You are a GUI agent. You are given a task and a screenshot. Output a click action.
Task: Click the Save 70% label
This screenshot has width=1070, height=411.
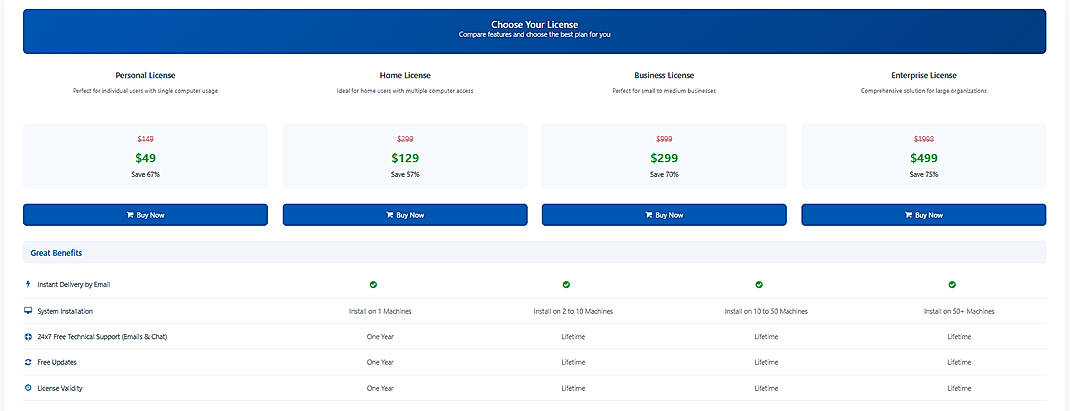tap(664, 175)
